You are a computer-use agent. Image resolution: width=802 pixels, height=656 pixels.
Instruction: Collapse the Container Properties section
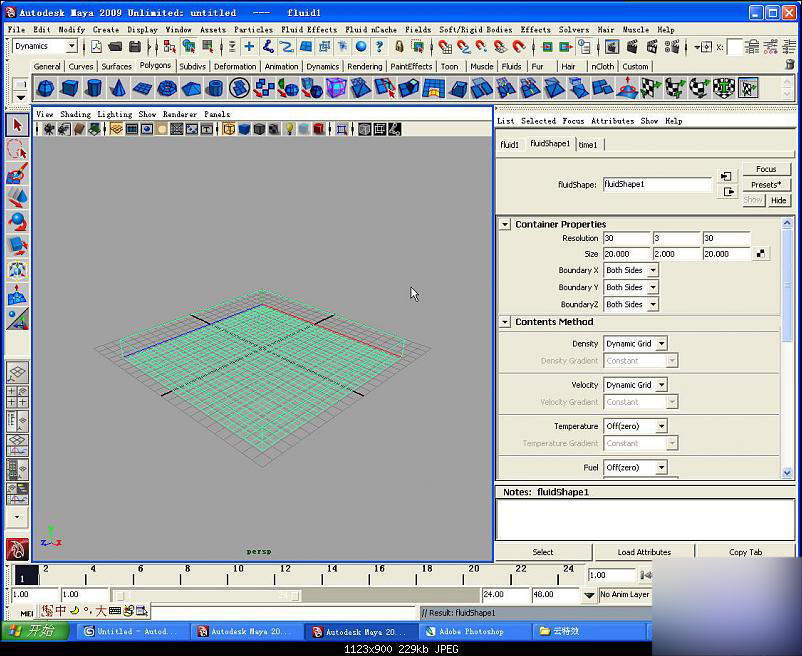pyautogui.click(x=506, y=224)
